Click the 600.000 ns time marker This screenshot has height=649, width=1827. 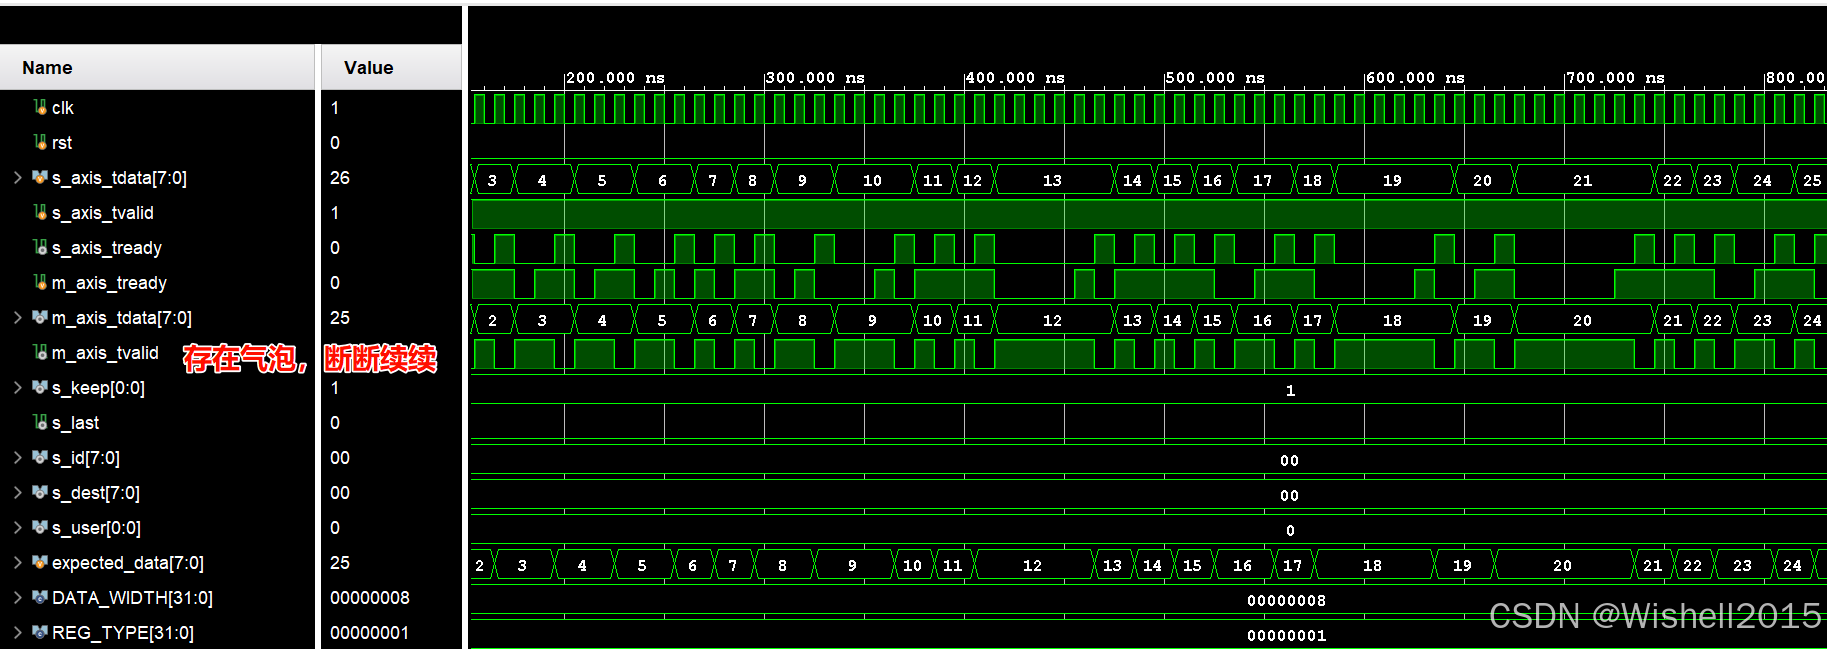point(1415,78)
